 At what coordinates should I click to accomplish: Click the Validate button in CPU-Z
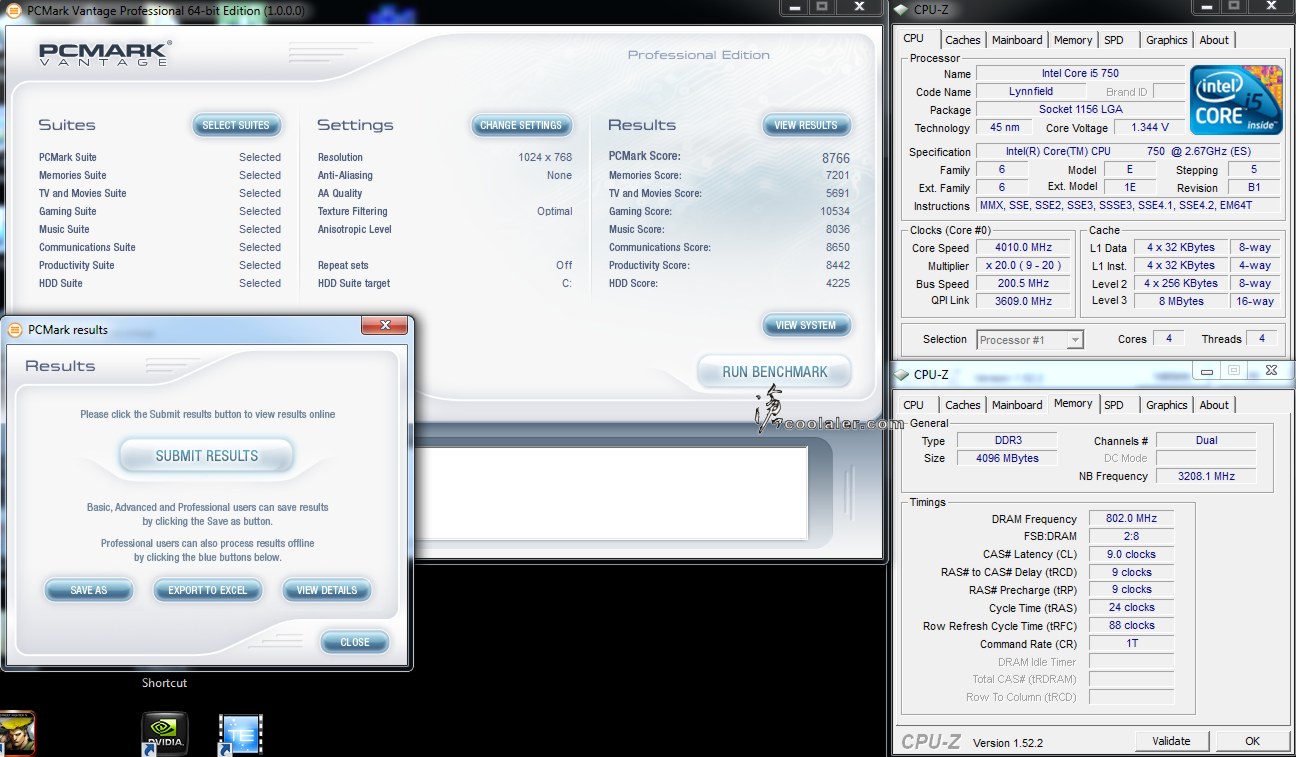1171,741
